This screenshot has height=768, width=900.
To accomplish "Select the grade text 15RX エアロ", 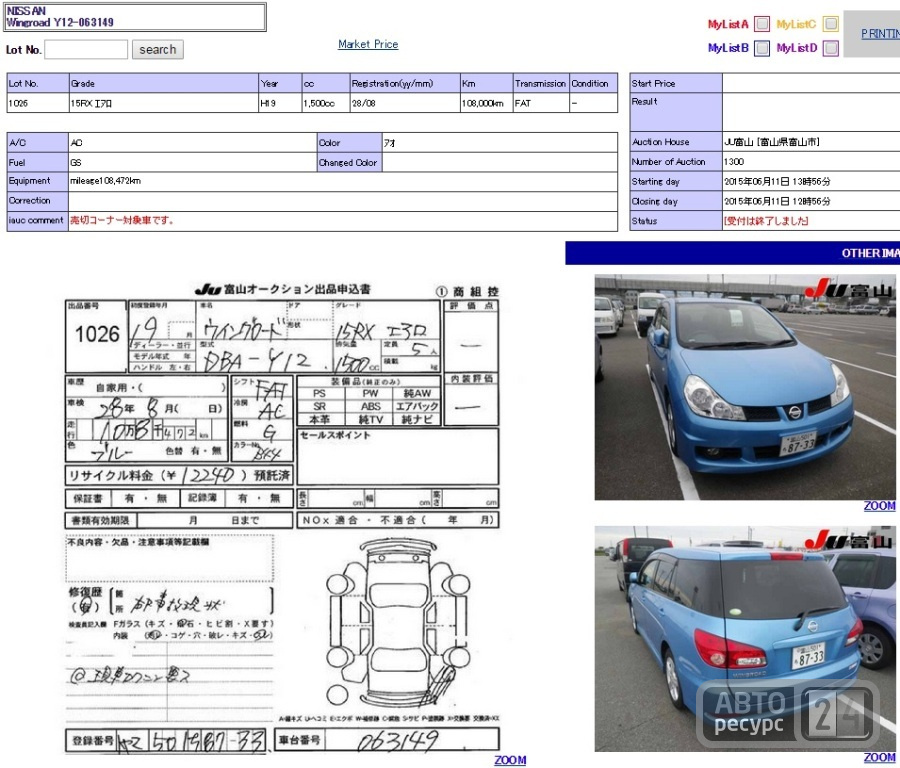I will 91,103.
